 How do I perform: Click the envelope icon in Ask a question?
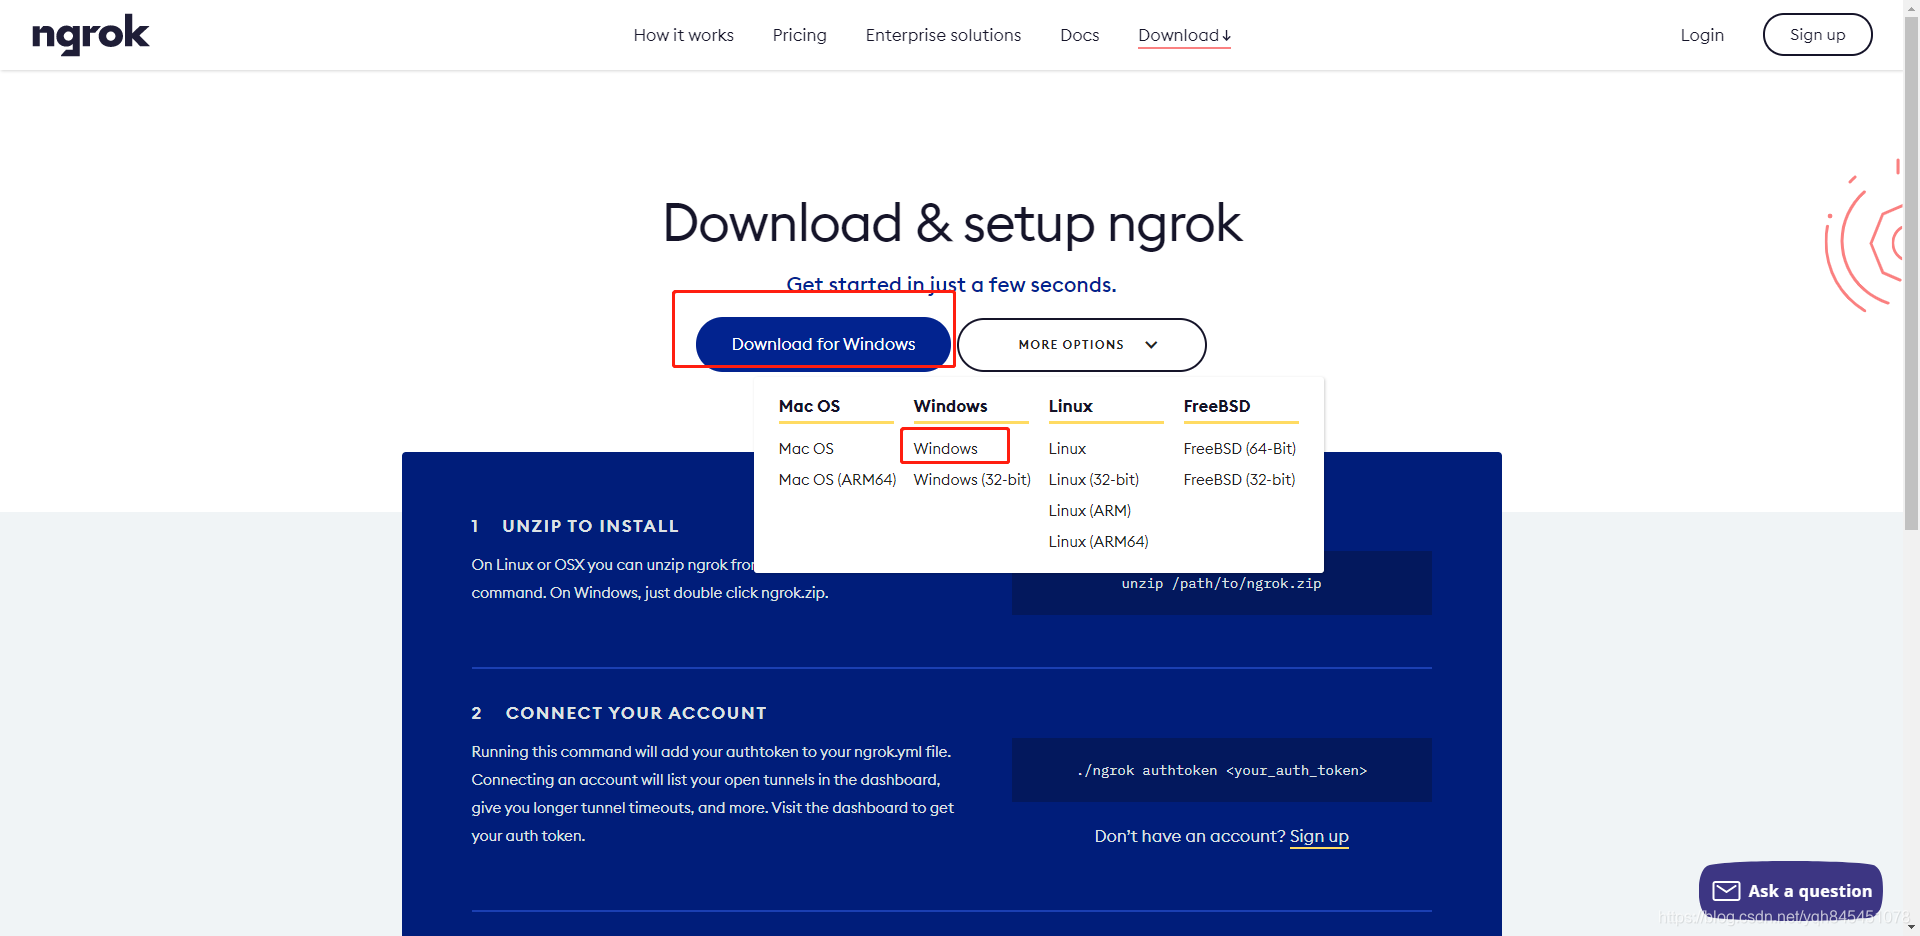(x=1726, y=891)
